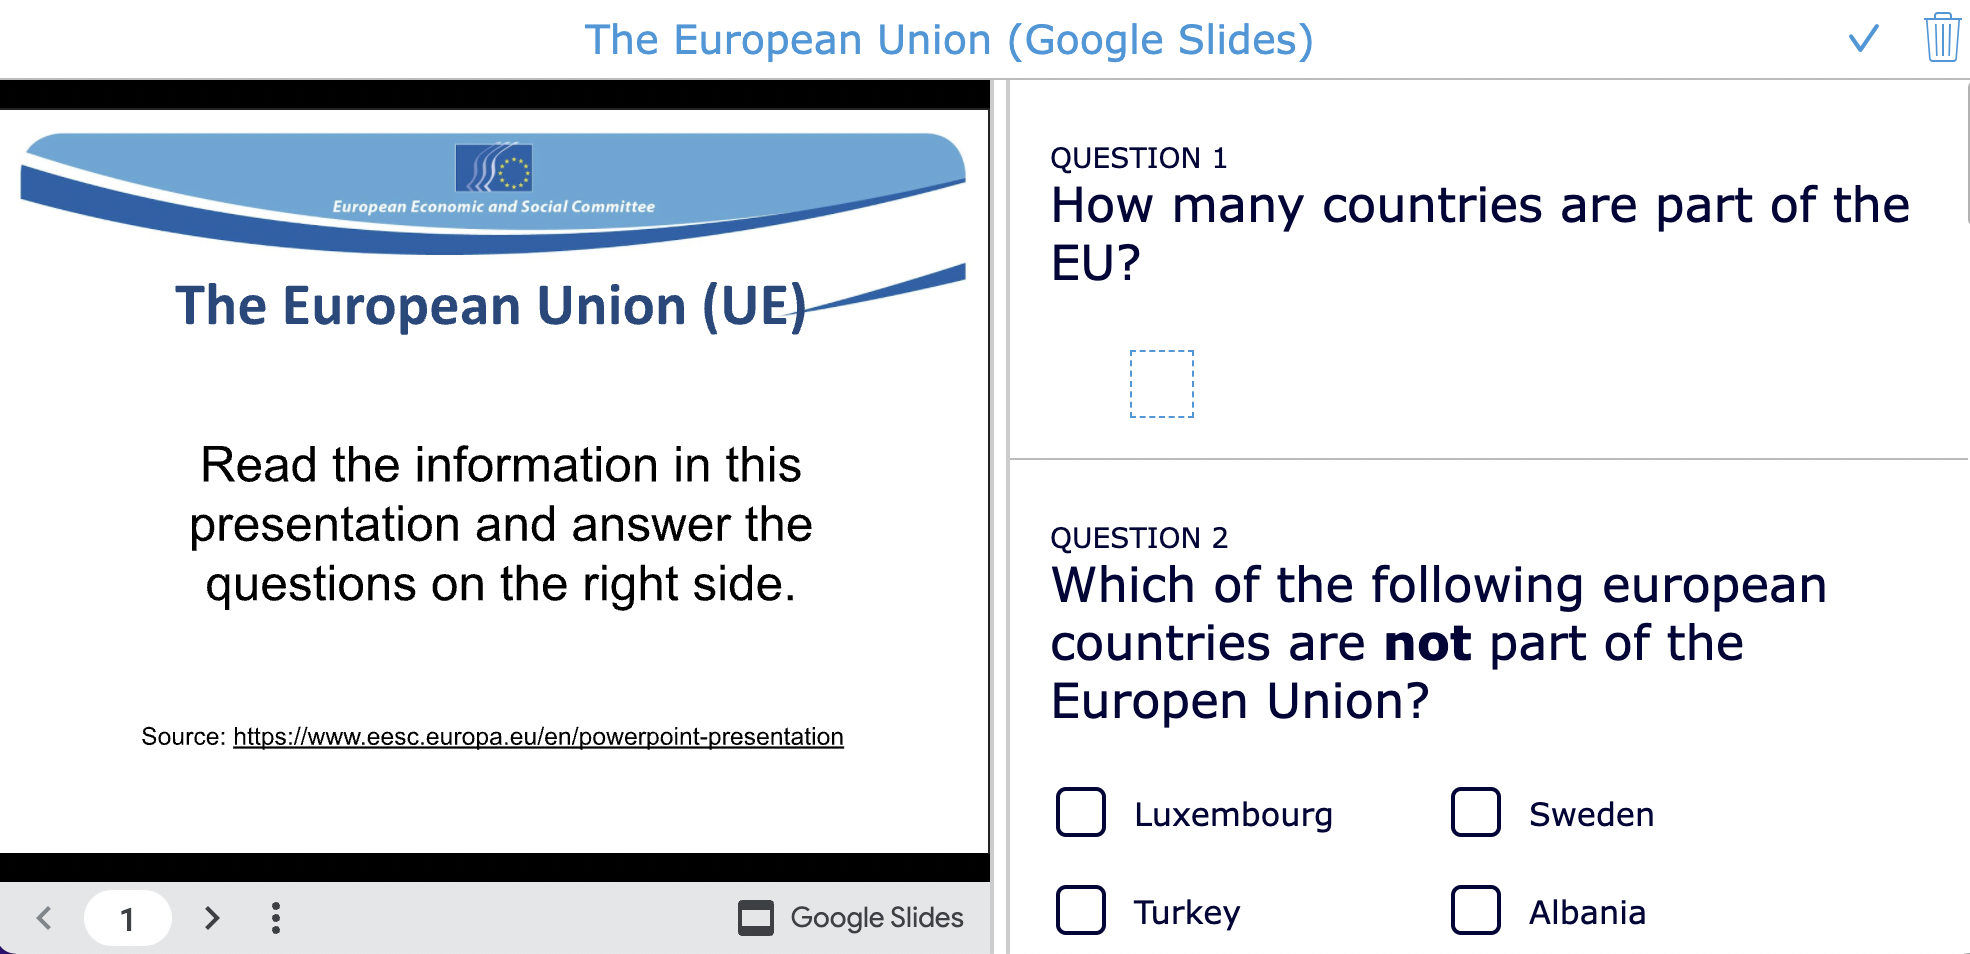This screenshot has width=1970, height=954.
Task: Click the QUESTION 1 heading text
Action: [1139, 157]
